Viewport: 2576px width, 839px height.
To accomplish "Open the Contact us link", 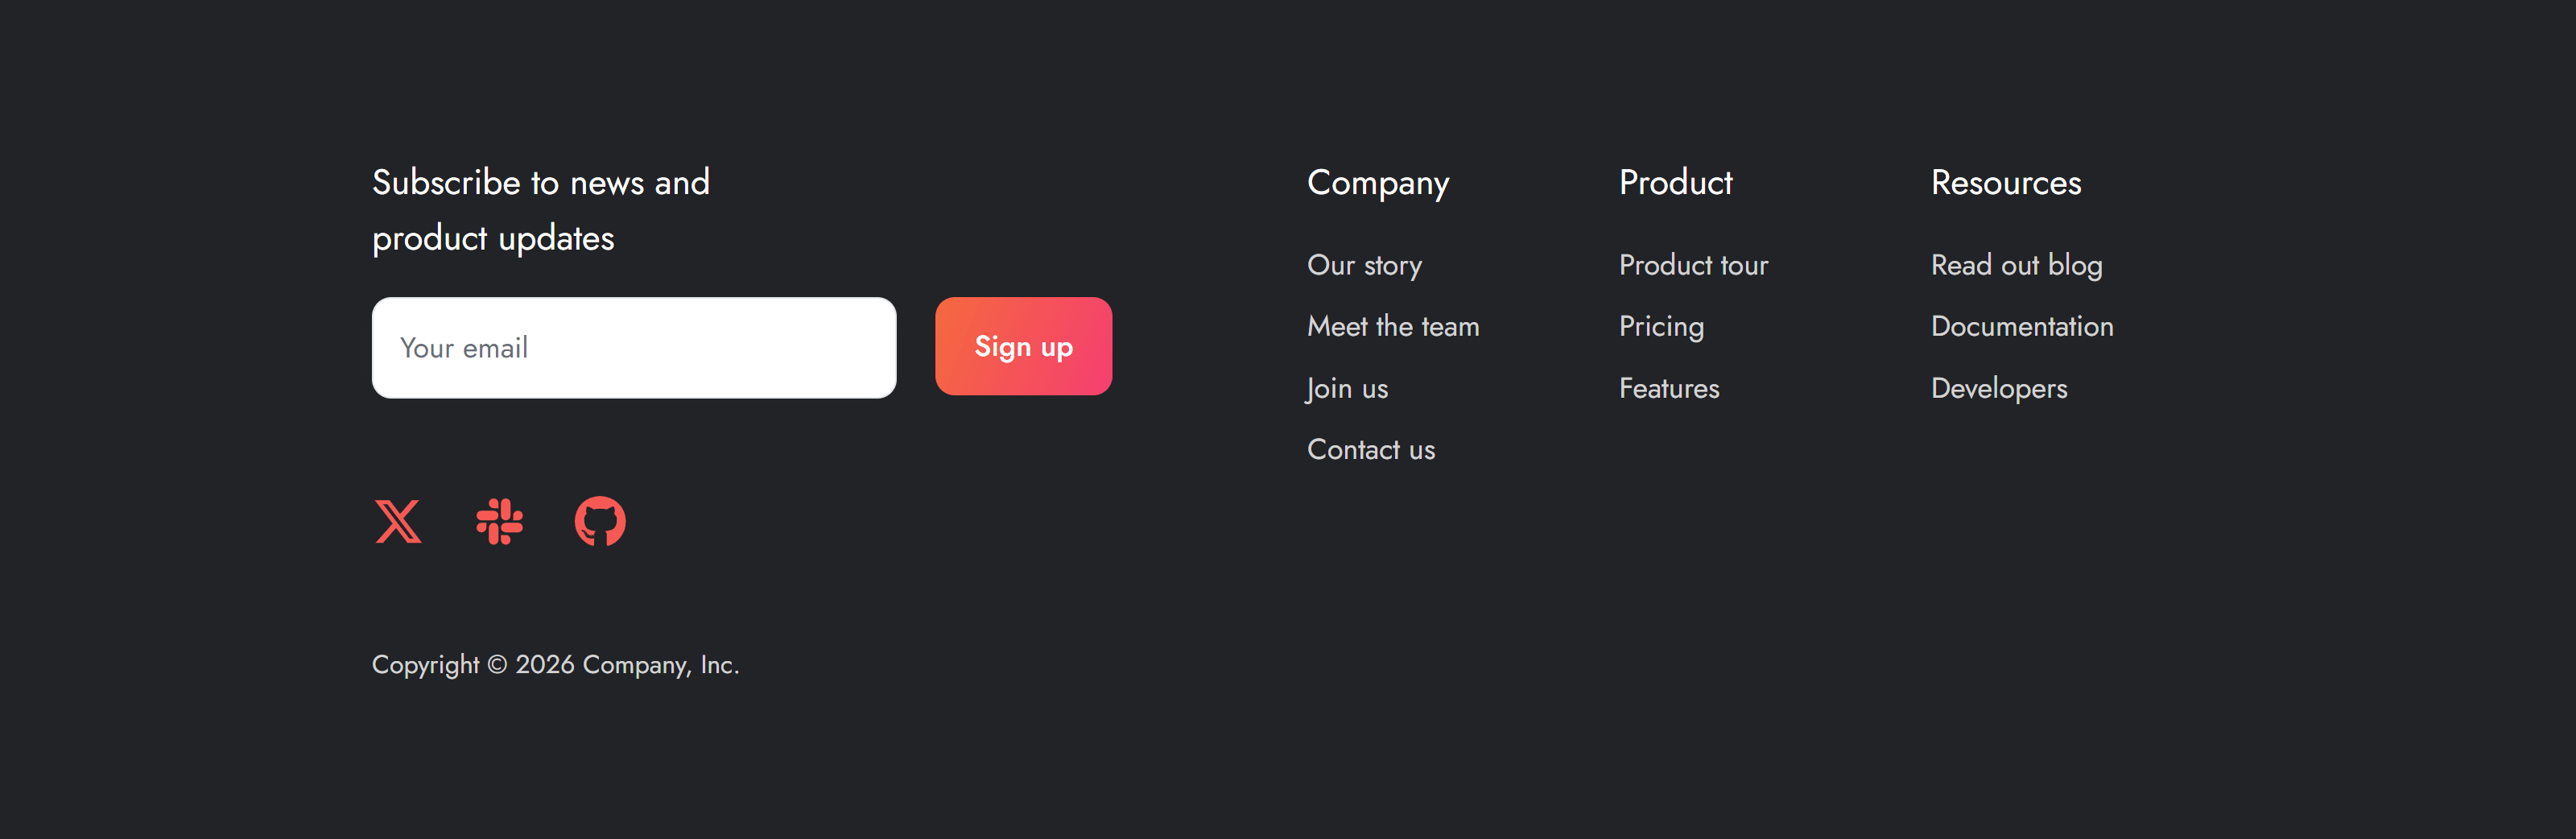I will click(1370, 450).
